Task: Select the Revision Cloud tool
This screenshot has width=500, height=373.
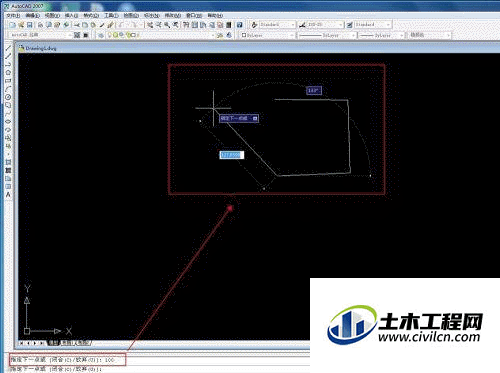Action: click(8, 105)
